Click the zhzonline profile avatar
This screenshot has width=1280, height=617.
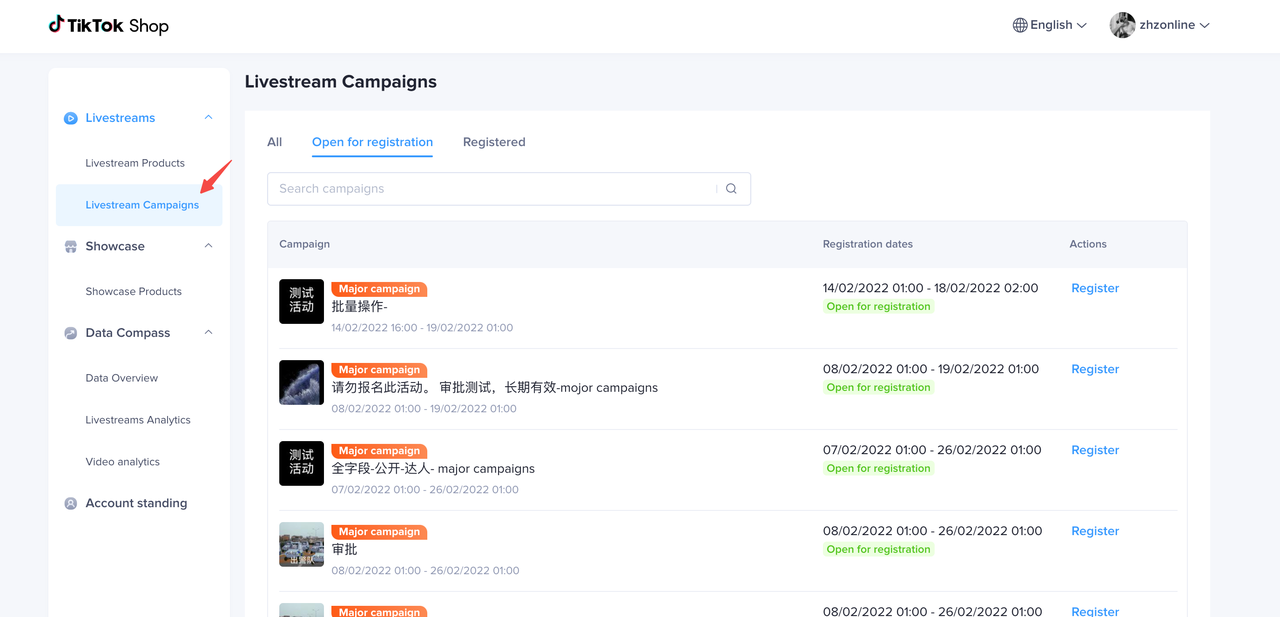click(1122, 25)
